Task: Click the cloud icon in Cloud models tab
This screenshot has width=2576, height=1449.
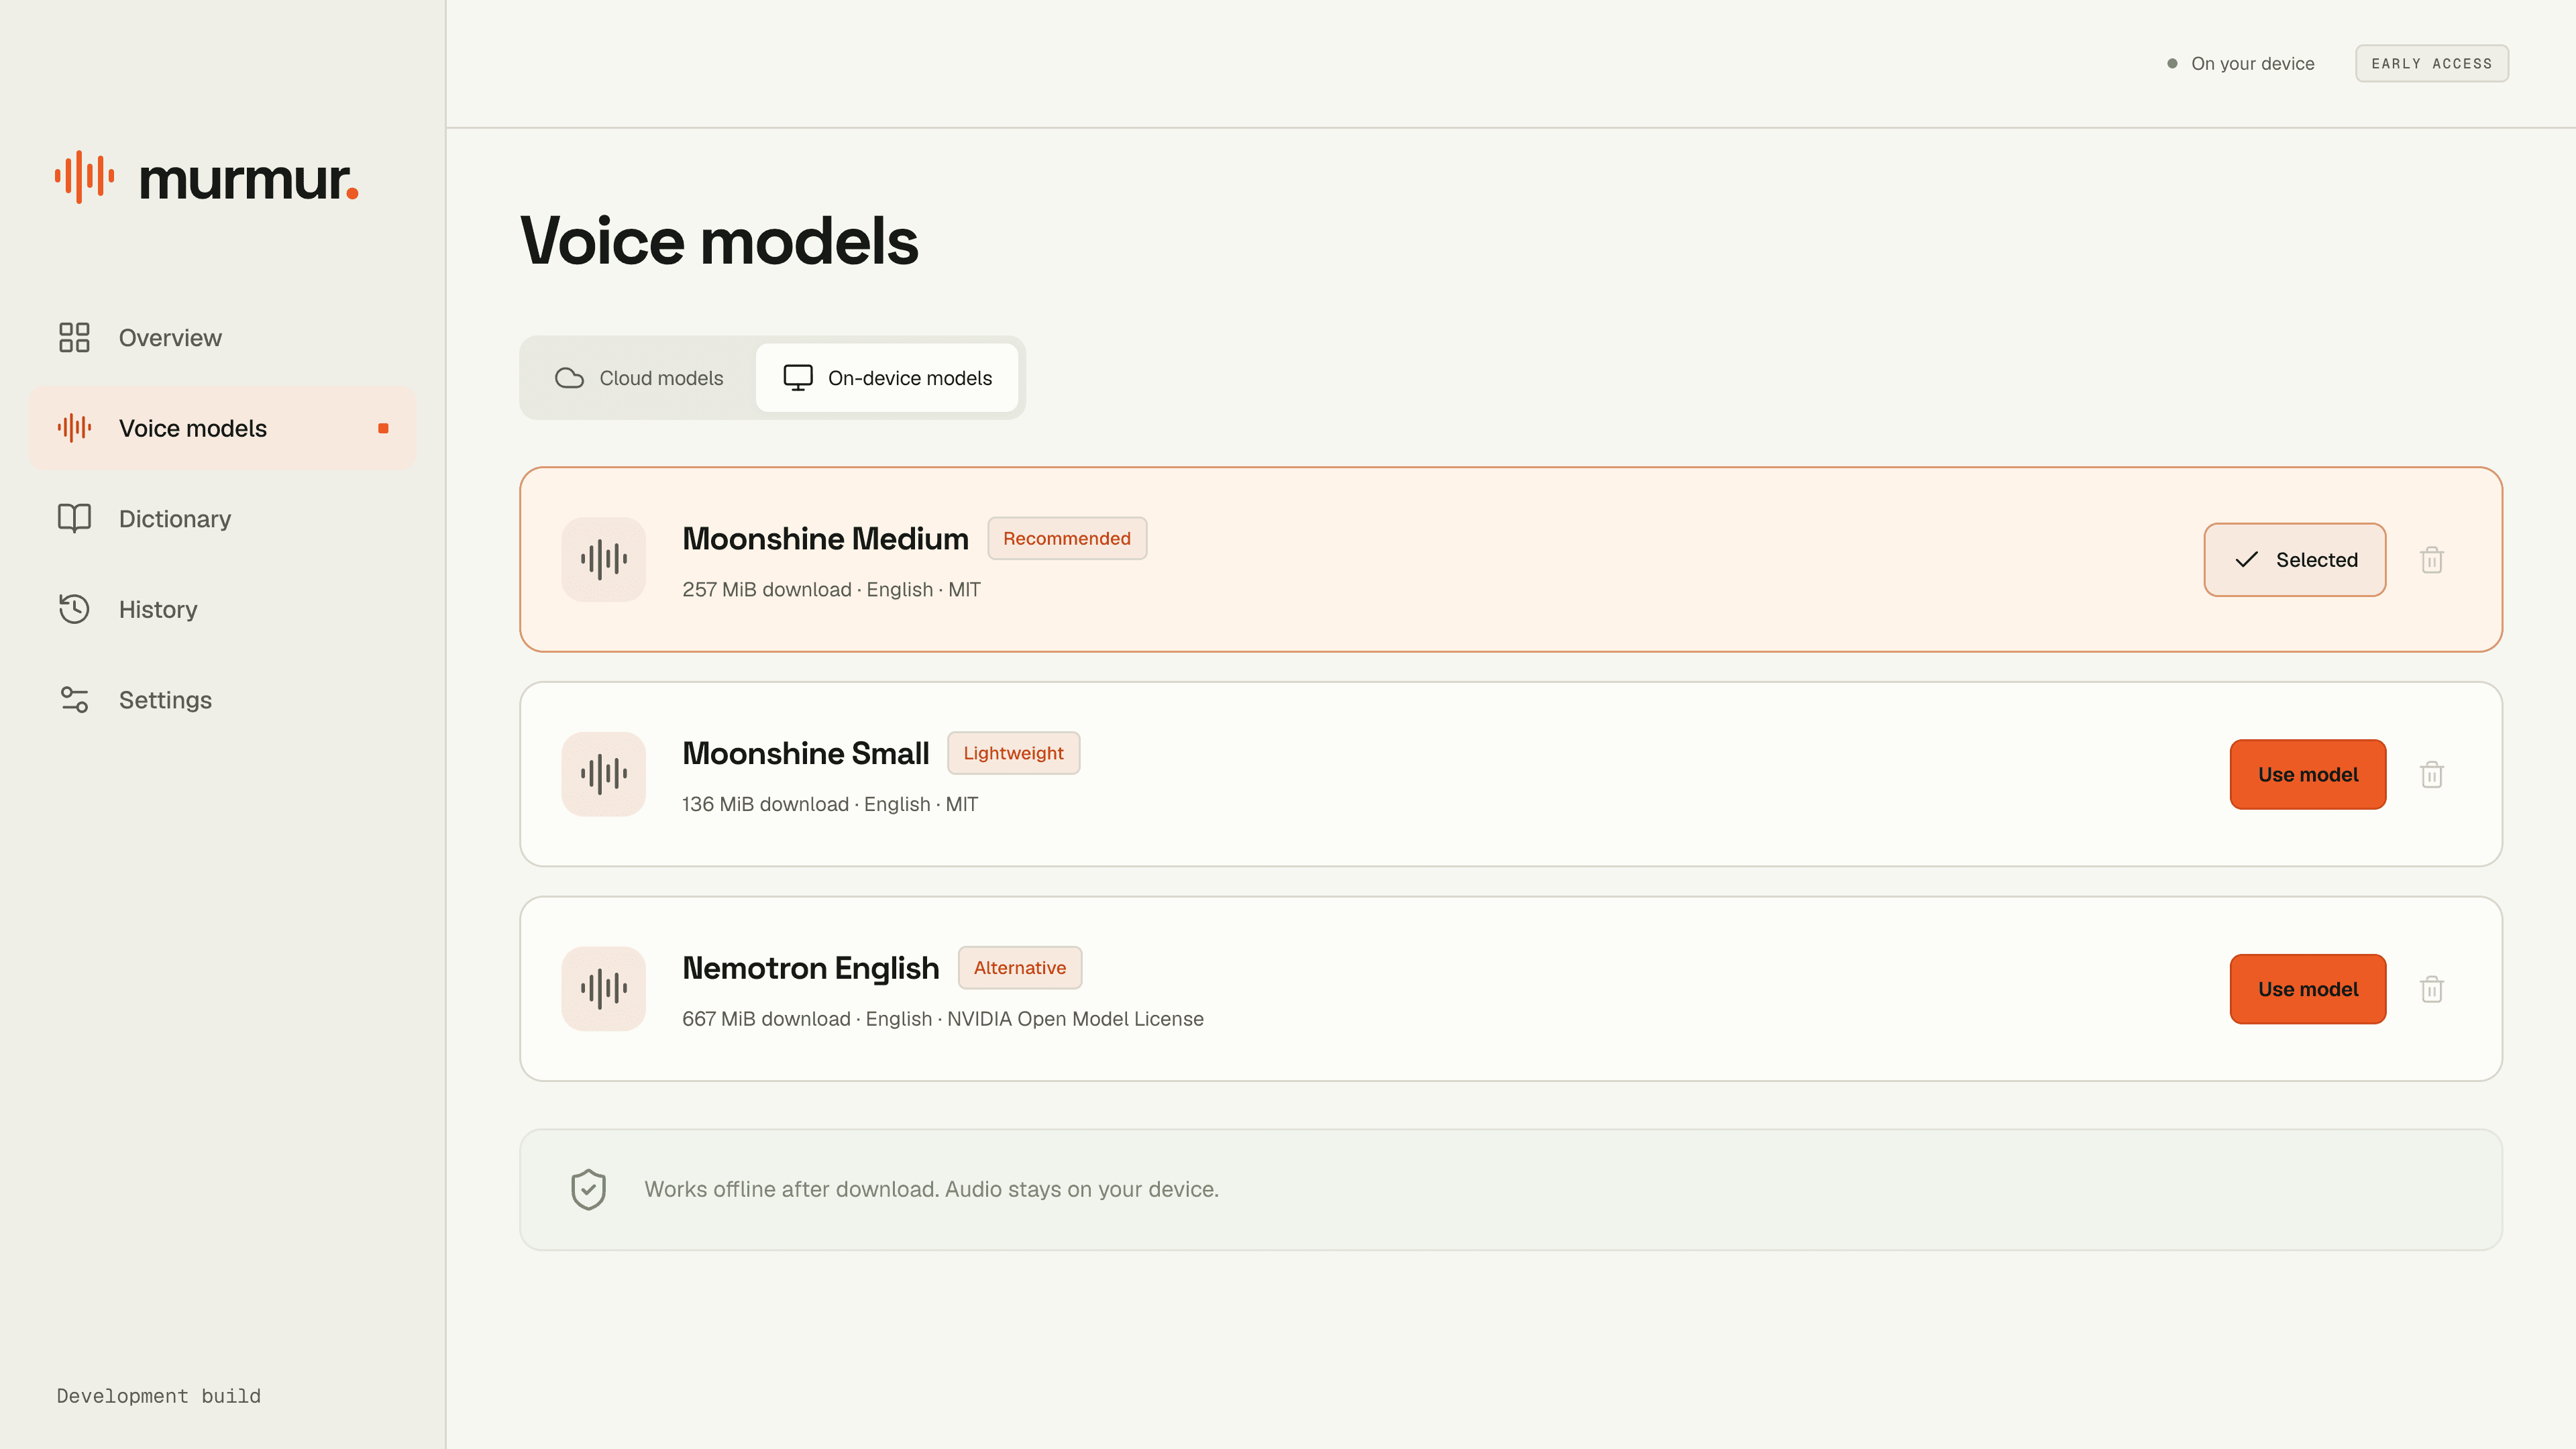Action: point(569,378)
